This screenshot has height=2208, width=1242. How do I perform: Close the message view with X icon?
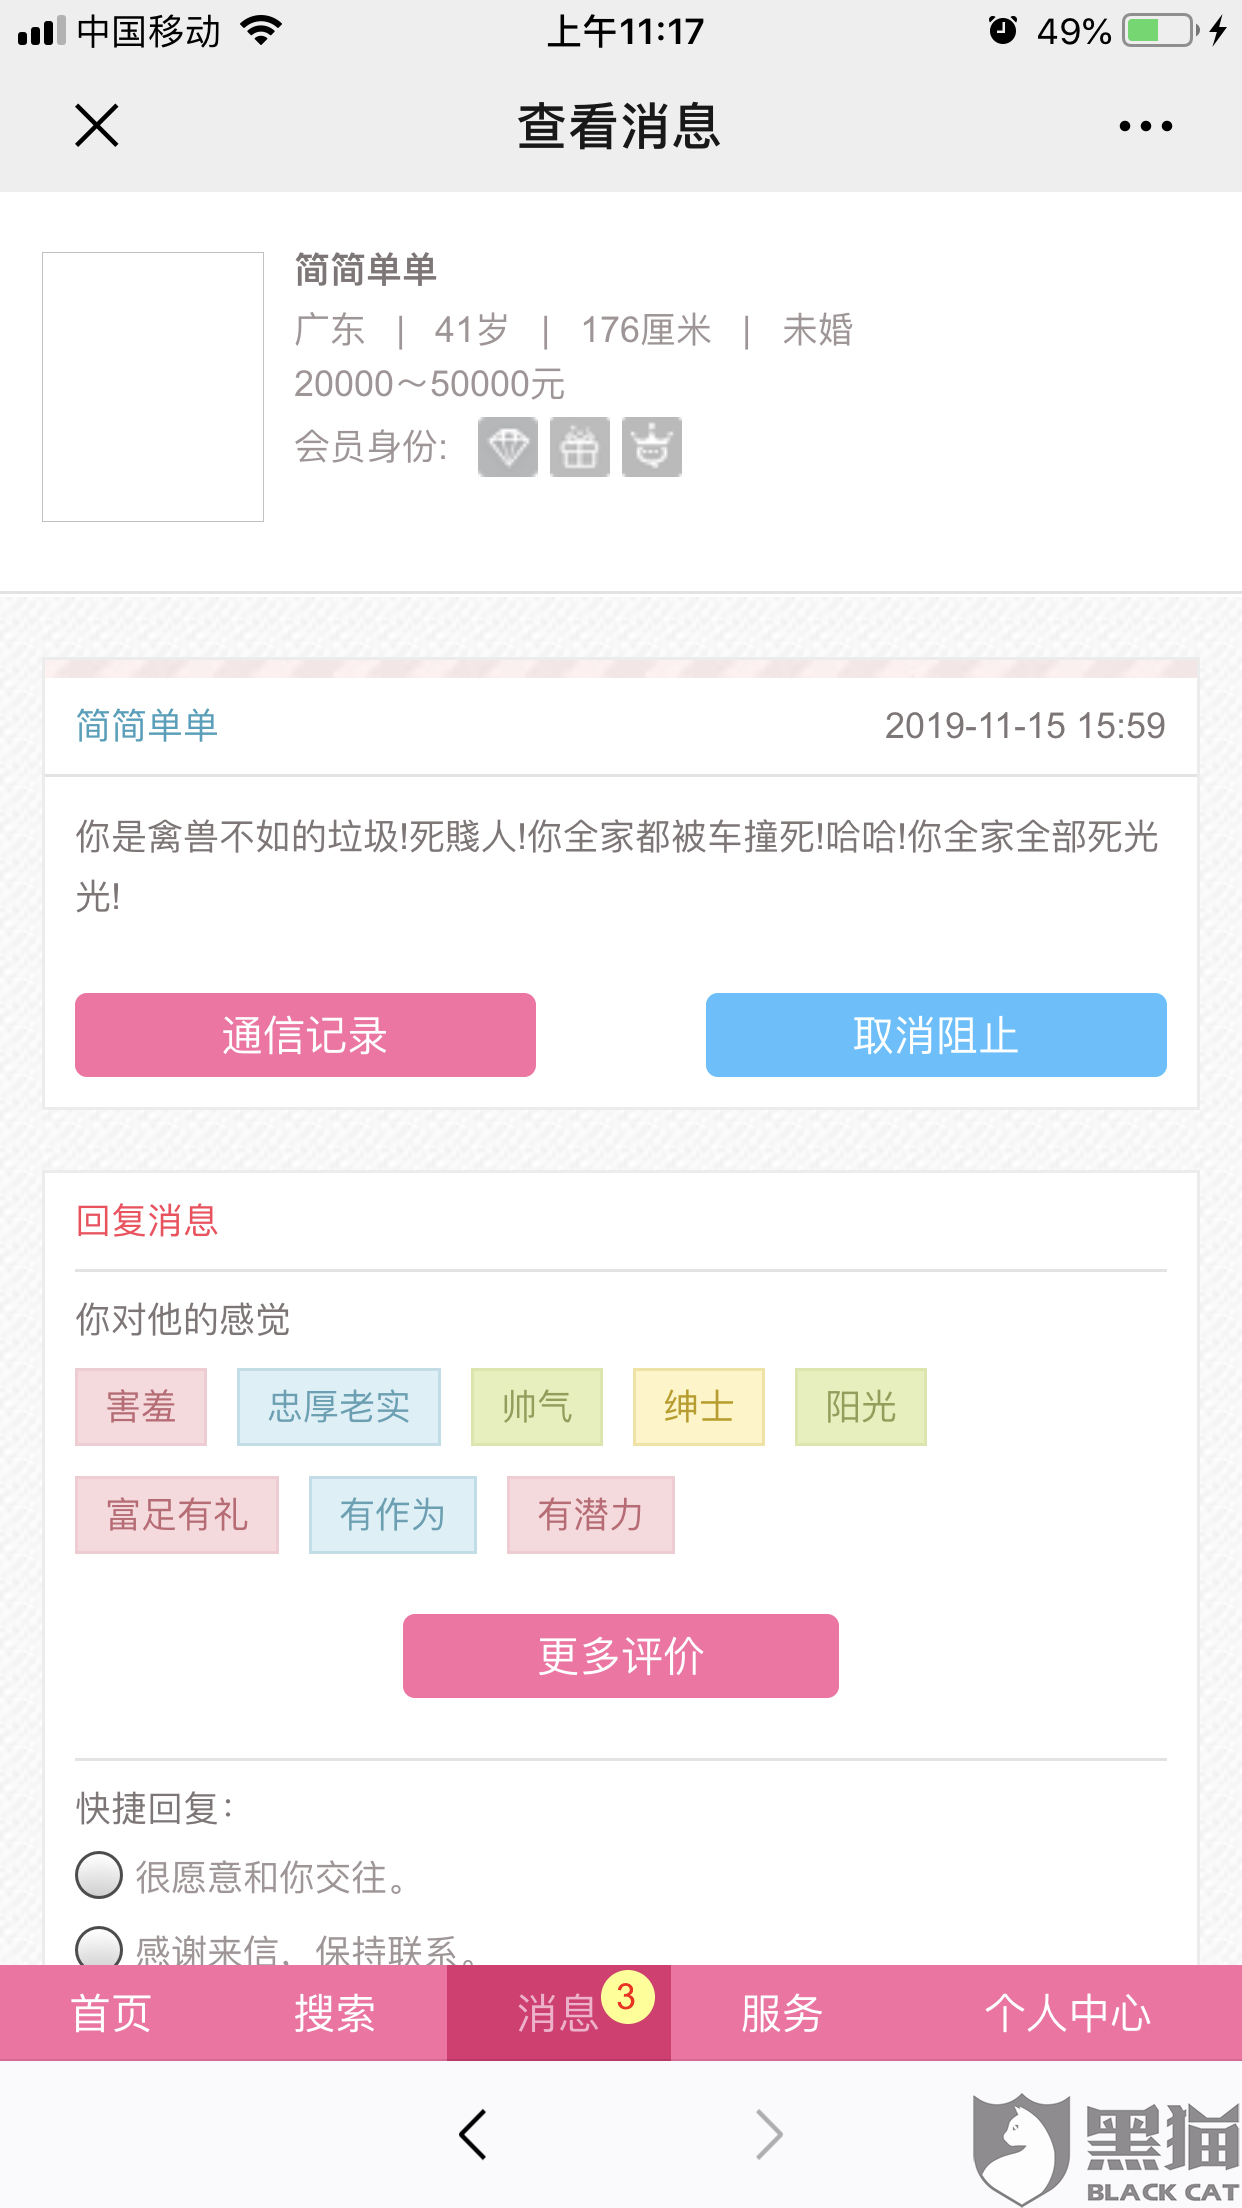point(97,126)
